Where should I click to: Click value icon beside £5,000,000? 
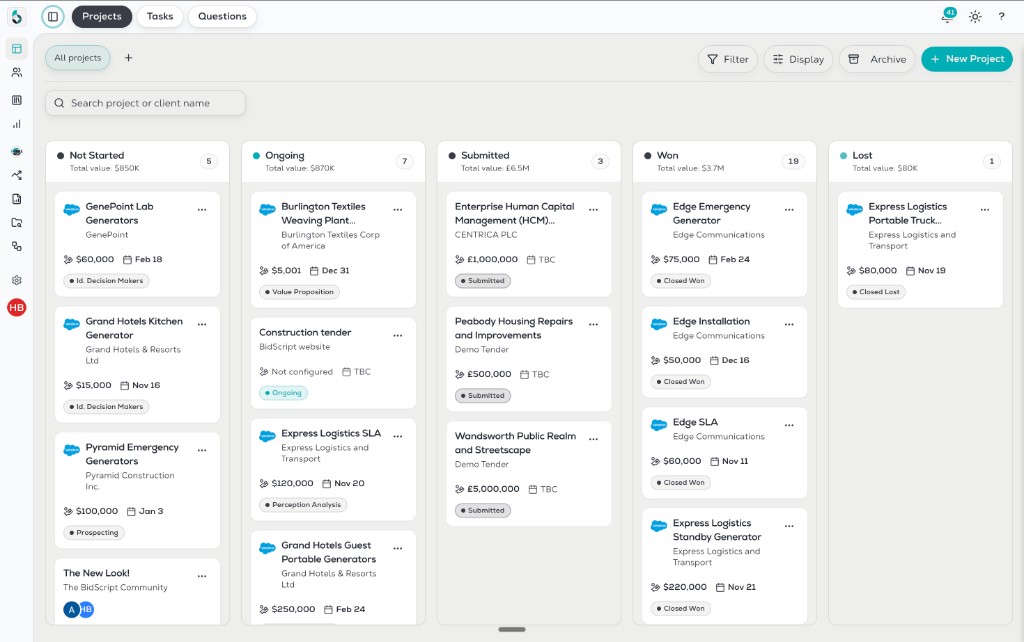click(460, 489)
